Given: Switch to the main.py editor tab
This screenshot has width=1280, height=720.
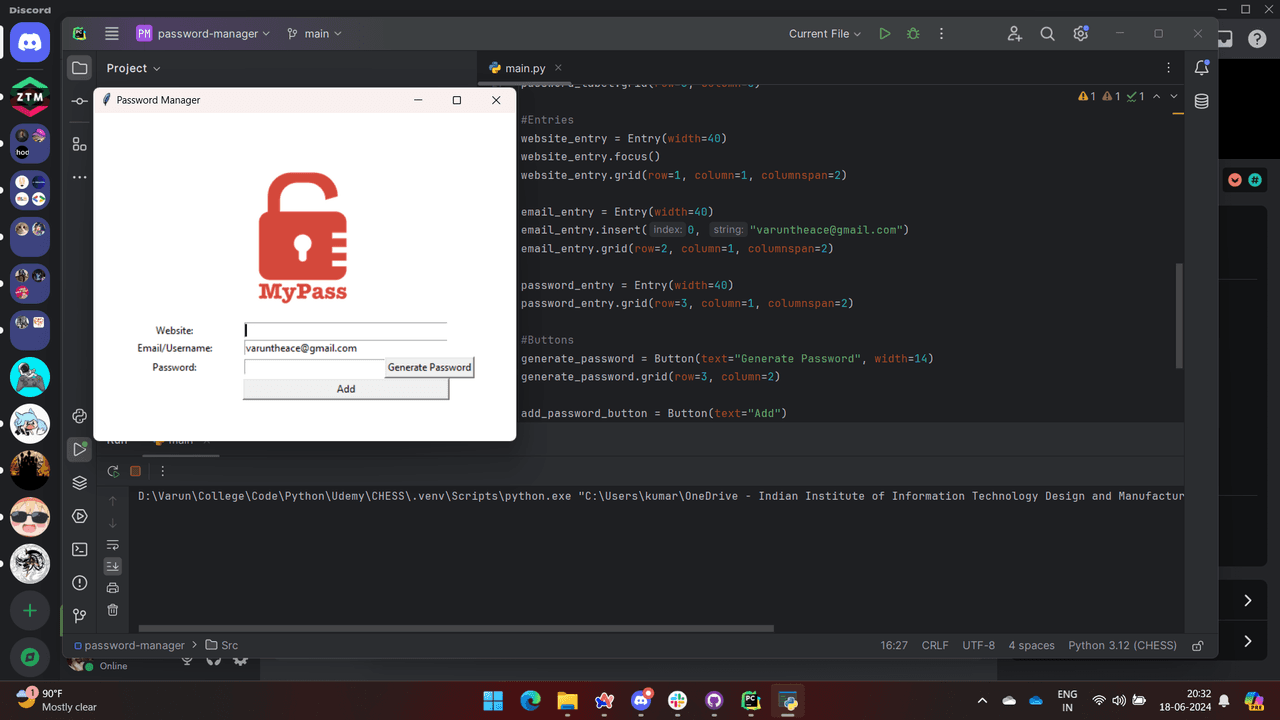Looking at the screenshot, I should [518, 68].
